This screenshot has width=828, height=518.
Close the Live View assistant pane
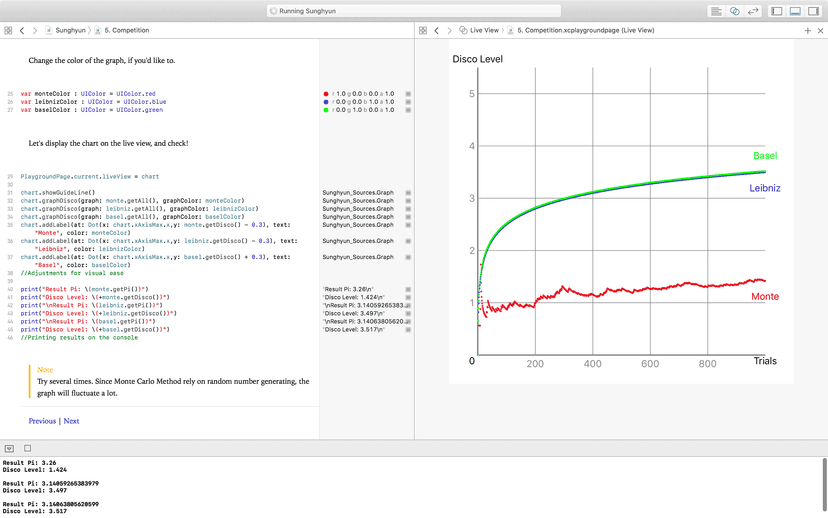click(821, 31)
